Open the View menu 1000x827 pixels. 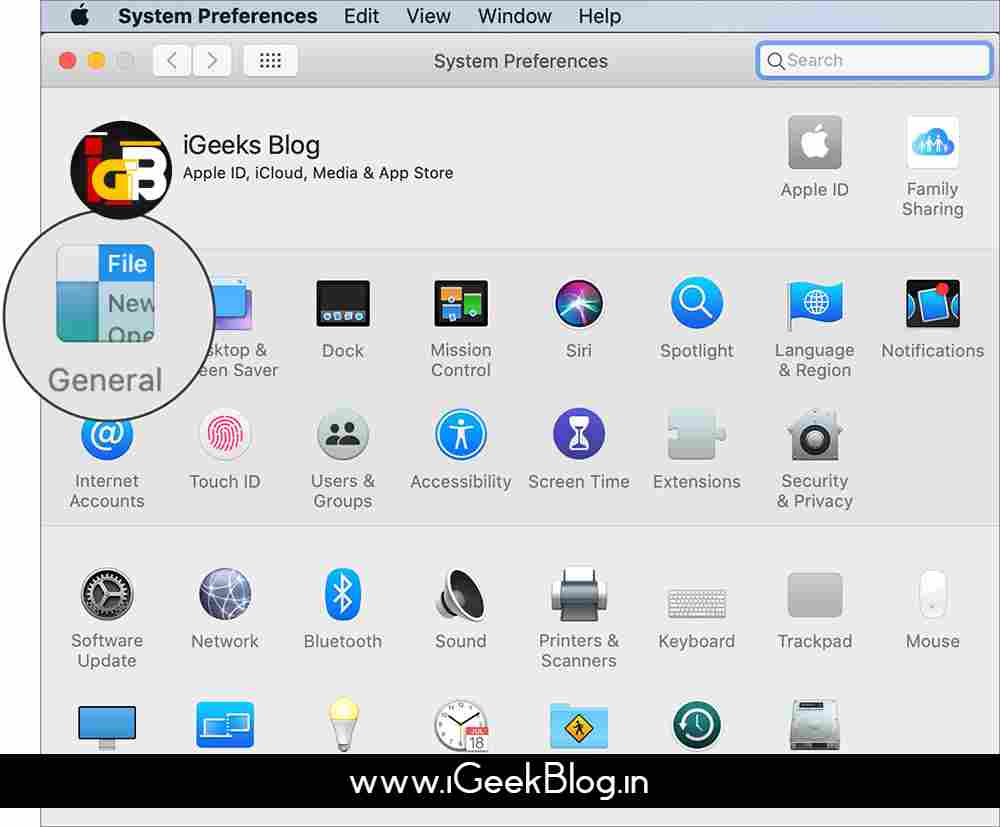429,16
